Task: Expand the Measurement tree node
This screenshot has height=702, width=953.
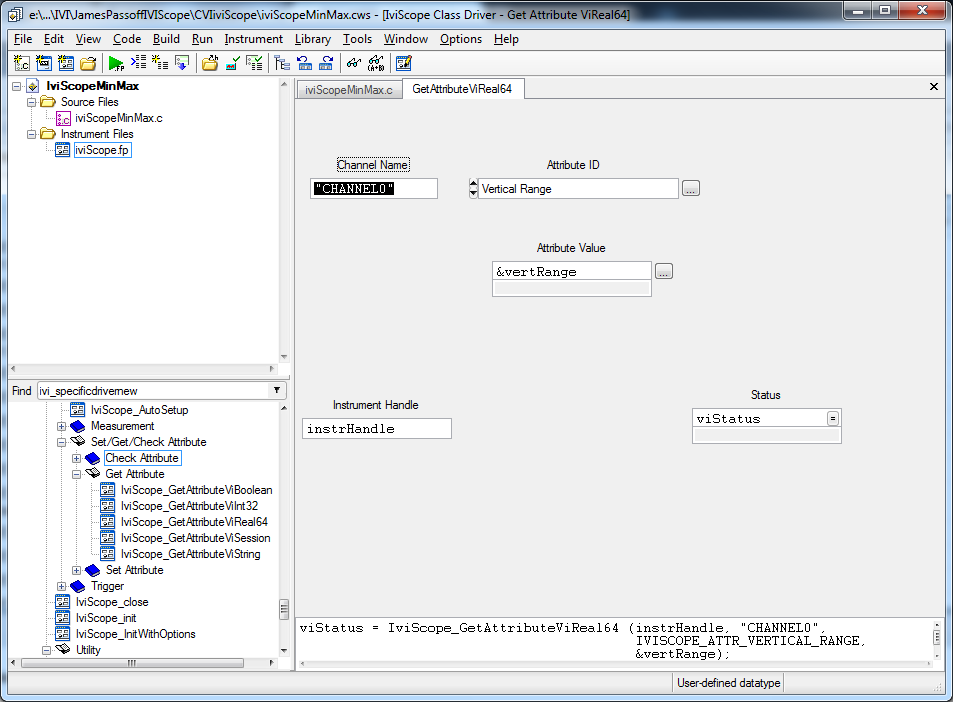Action: click(x=62, y=426)
